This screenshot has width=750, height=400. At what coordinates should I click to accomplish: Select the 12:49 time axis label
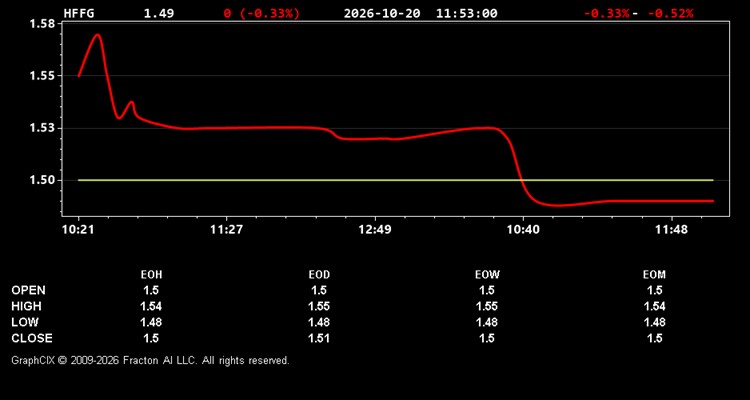pyautogui.click(x=375, y=230)
